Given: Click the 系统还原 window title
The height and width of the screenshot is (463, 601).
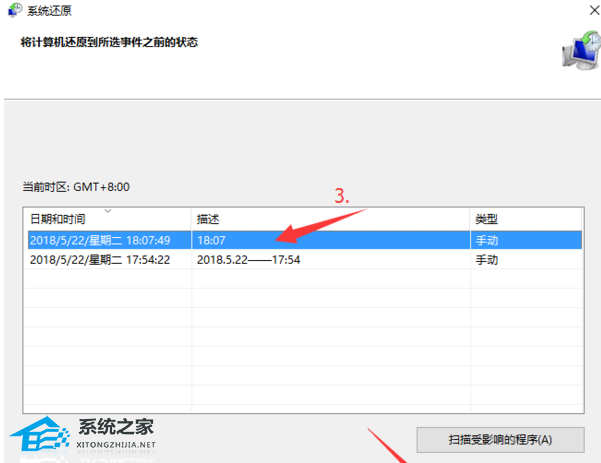Looking at the screenshot, I should 49,10.
